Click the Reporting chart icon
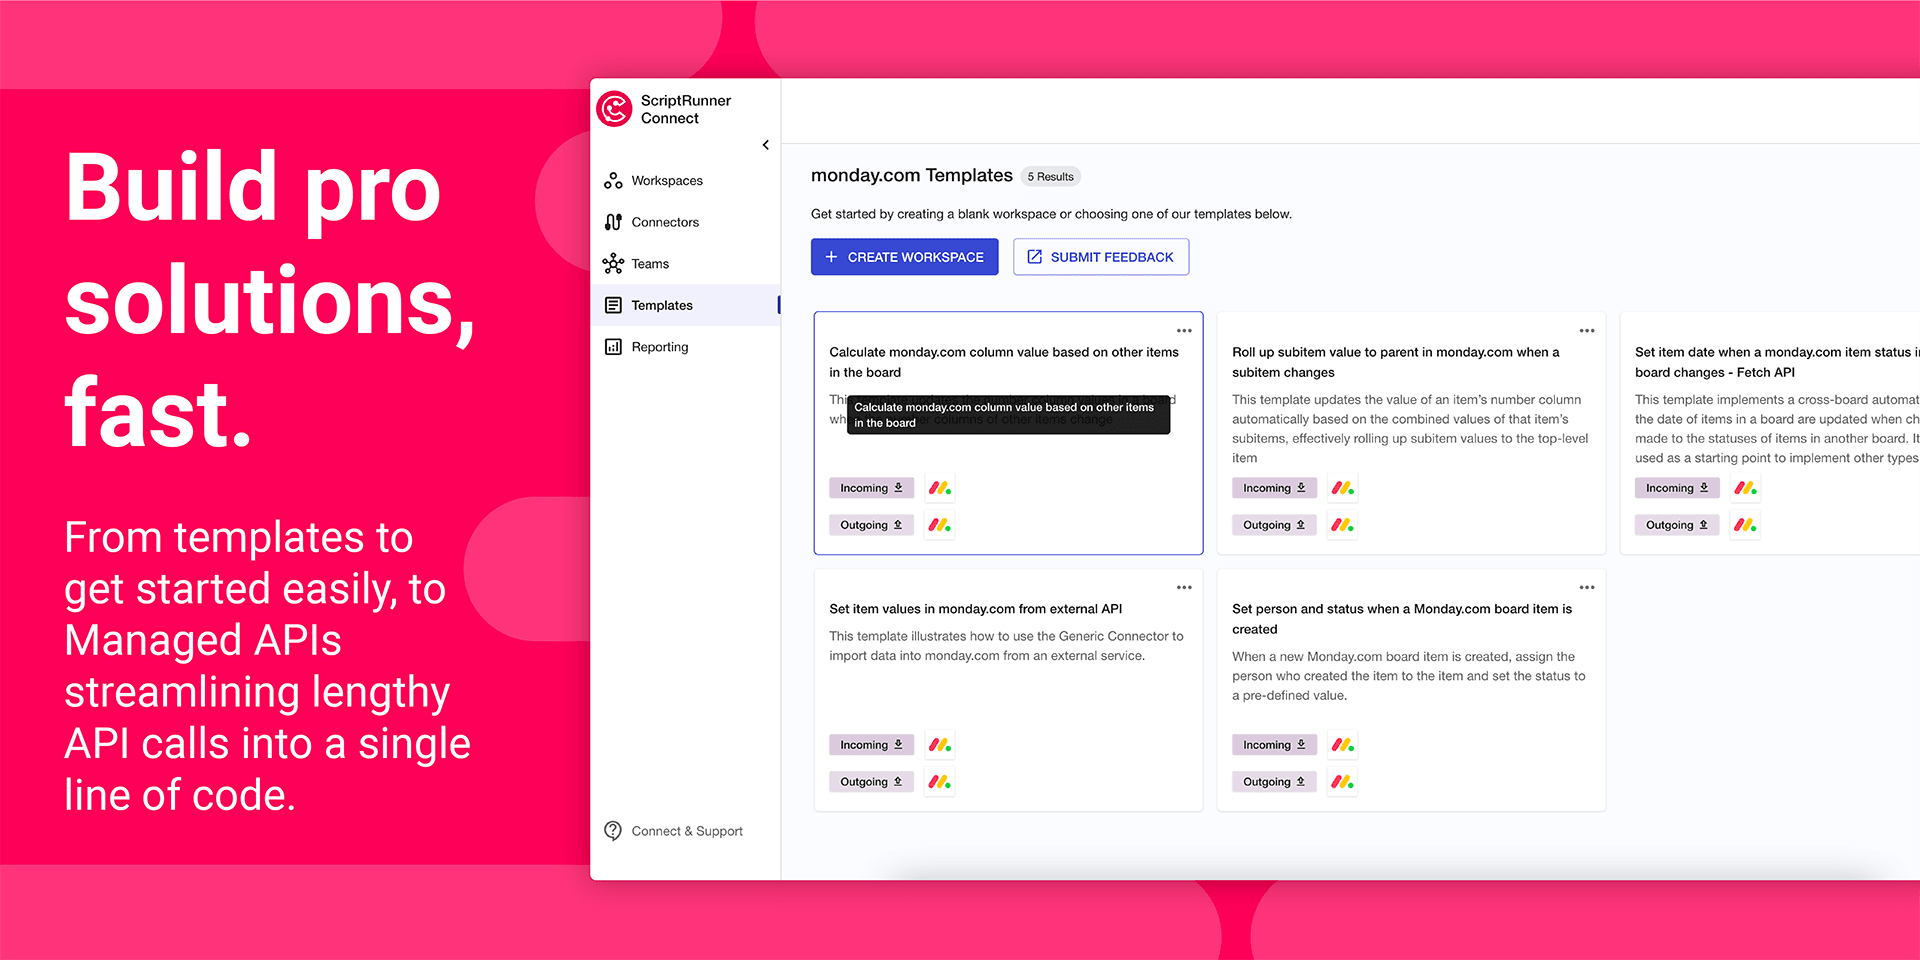Screen dimensions: 1920x960 coord(613,347)
